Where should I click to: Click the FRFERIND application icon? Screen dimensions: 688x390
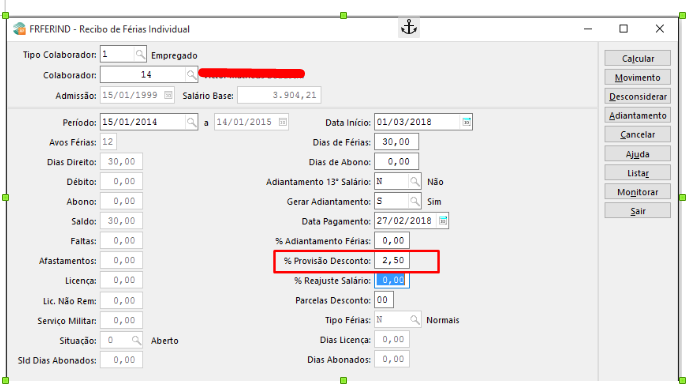coord(19,29)
